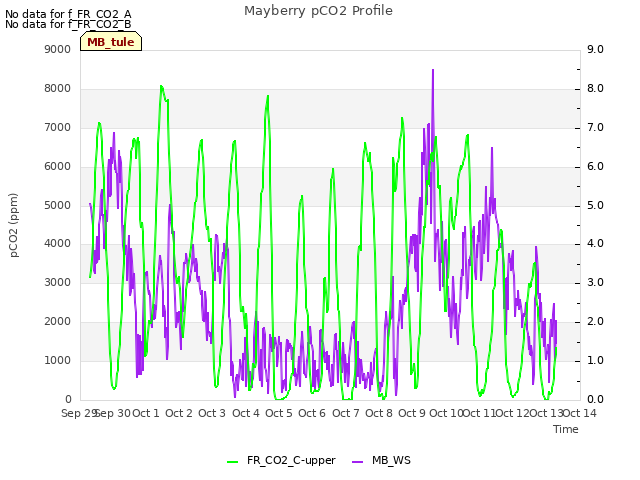This screenshot has height=480, width=640.
Task: Click the 2000 left axis tick label
Action: tap(58, 322)
